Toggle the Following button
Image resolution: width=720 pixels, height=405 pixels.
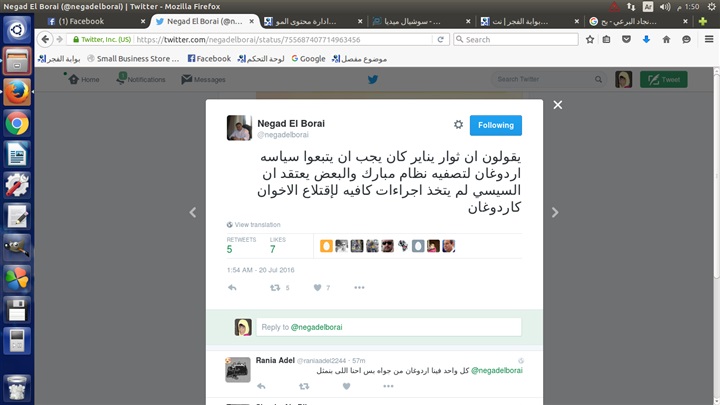click(495, 125)
